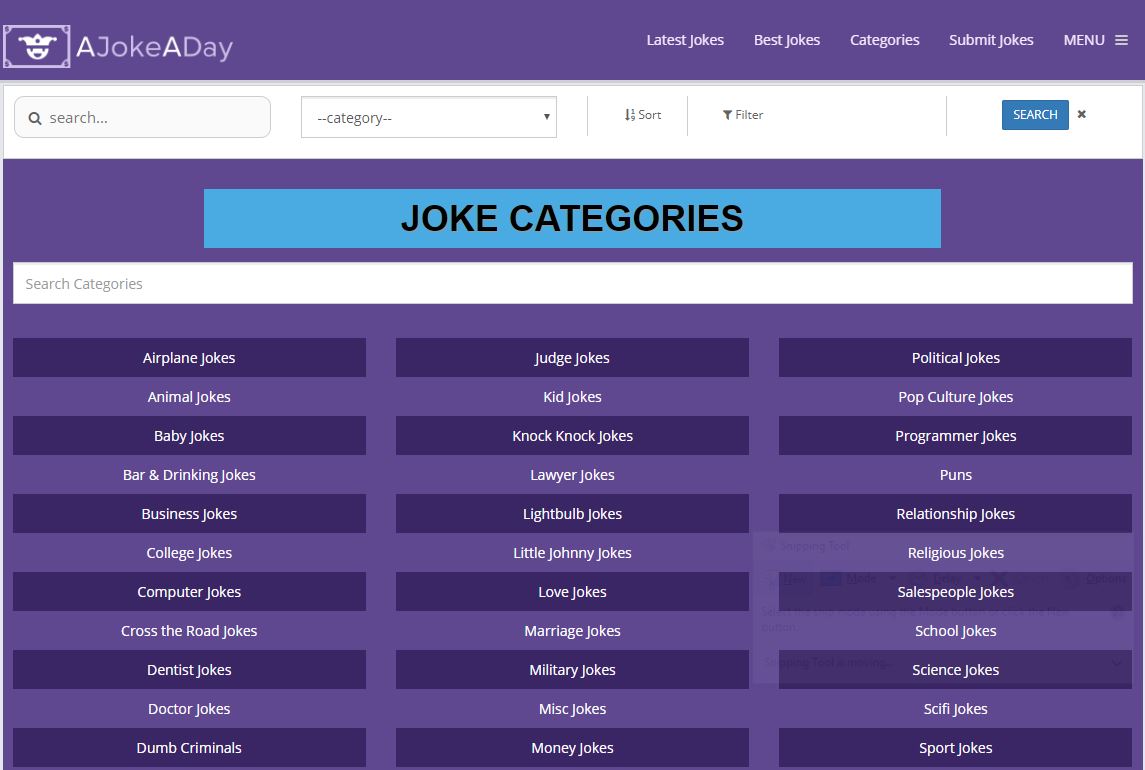
Task: Open "Little Johnny Jokes"
Action: click(572, 552)
